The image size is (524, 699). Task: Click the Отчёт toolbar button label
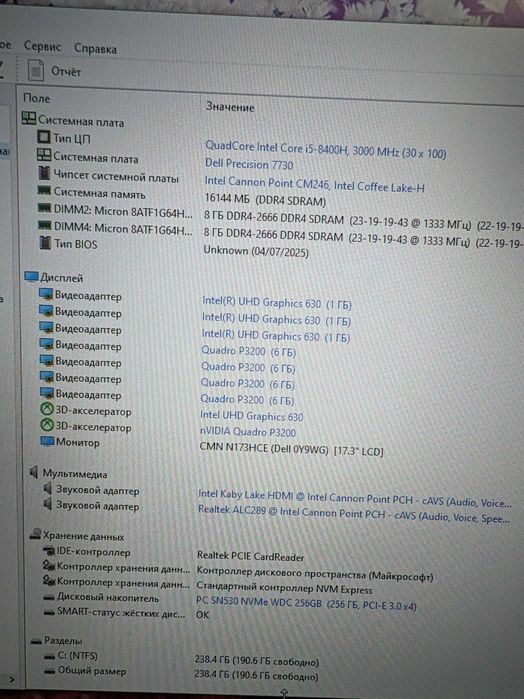click(66, 71)
